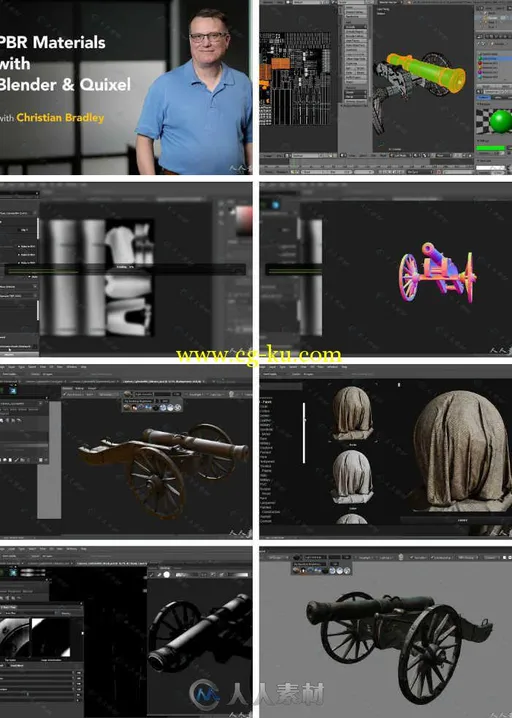The height and width of the screenshot is (718, 512).
Task: Select the left grayscale mask thumbnail
Action: coord(15,638)
